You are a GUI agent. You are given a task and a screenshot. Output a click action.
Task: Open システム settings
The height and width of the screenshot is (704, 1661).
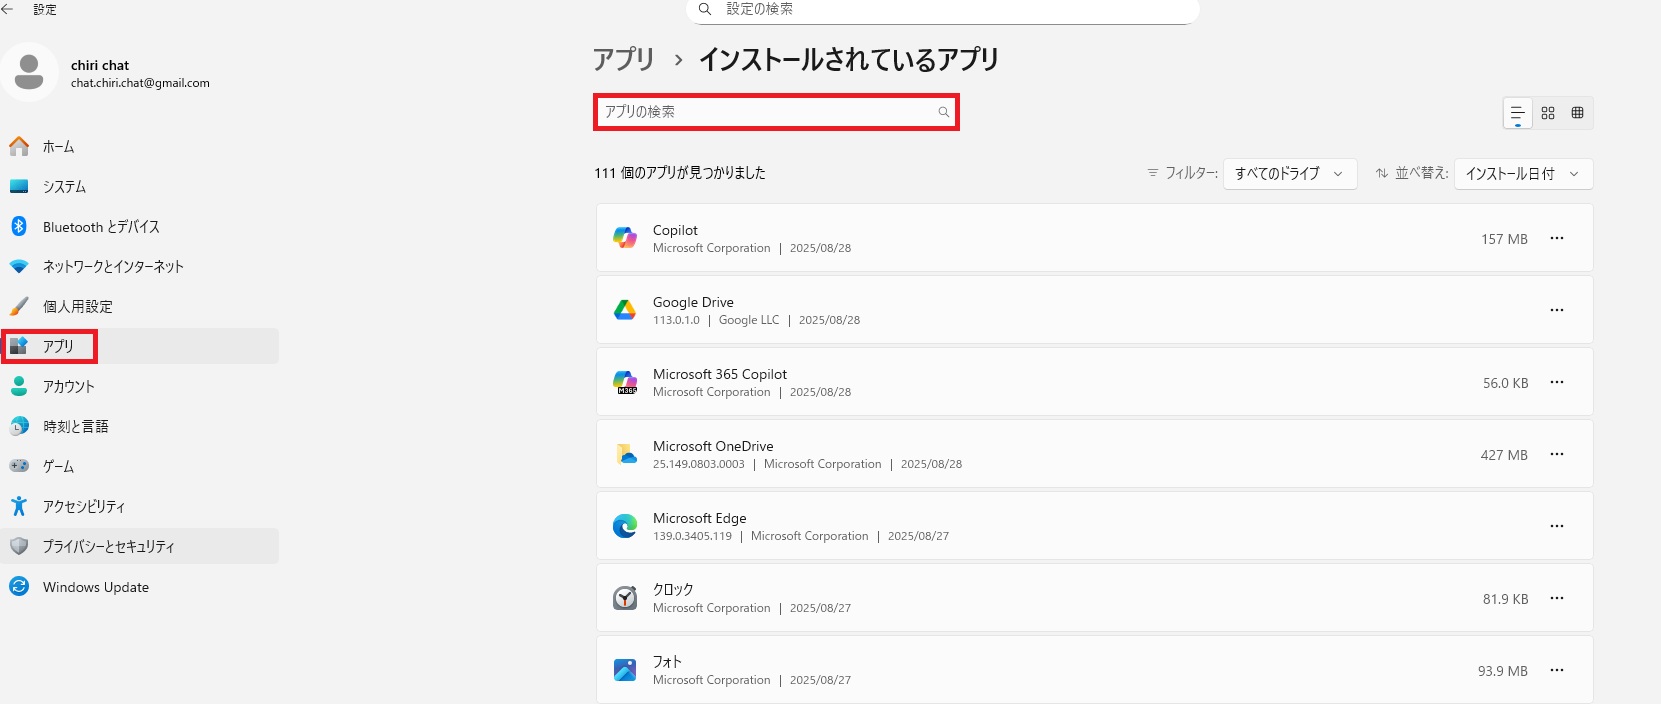point(140,186)
